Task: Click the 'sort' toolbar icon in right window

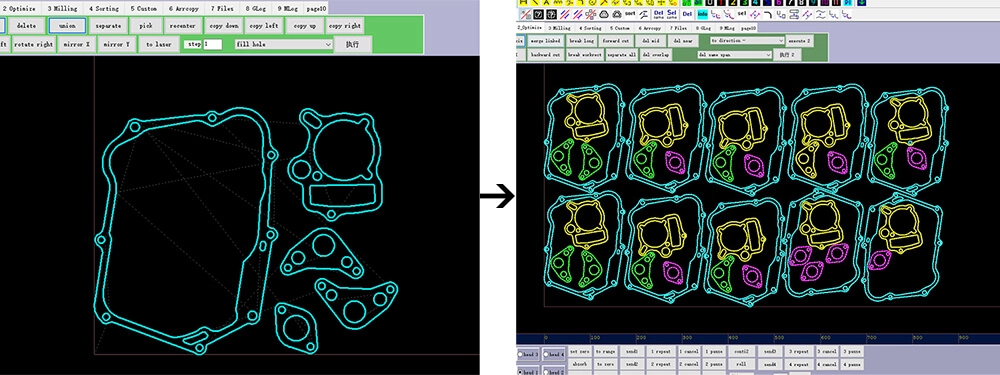Action: (630, 13)
